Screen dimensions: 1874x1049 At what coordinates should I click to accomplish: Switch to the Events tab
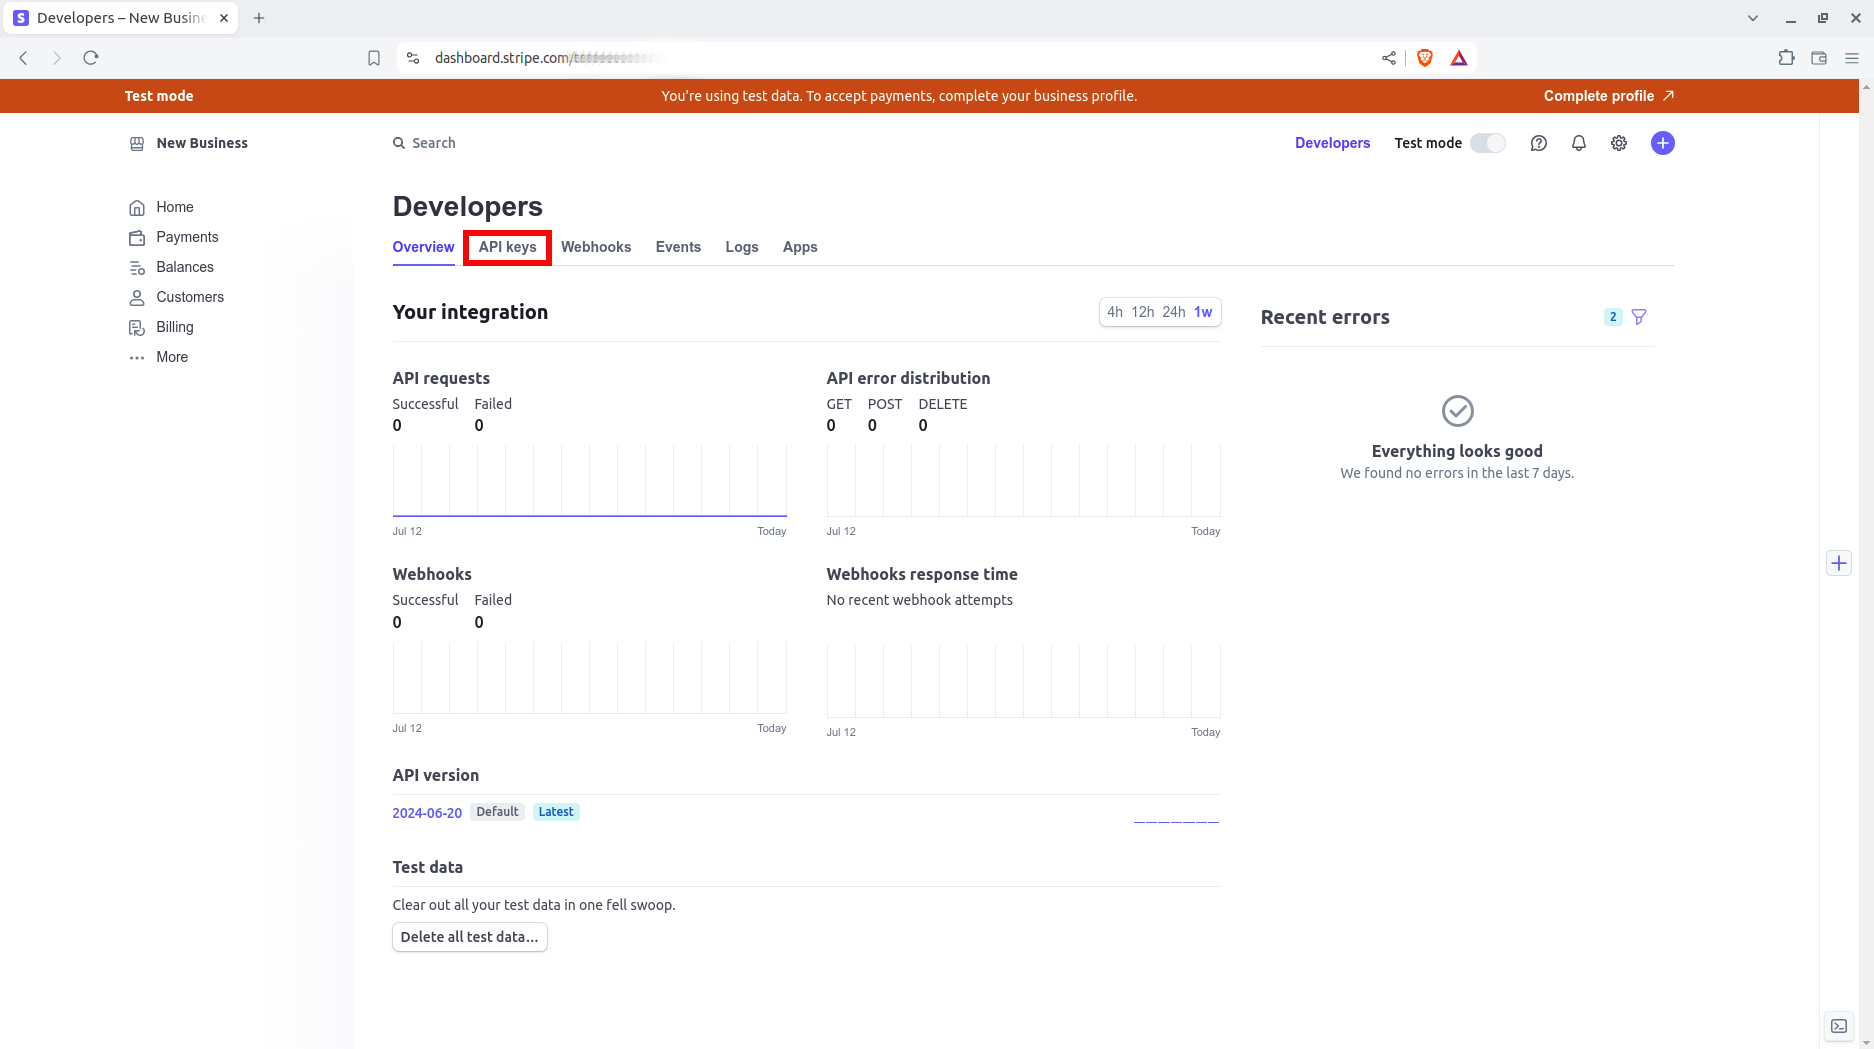[x=678, y=247]
